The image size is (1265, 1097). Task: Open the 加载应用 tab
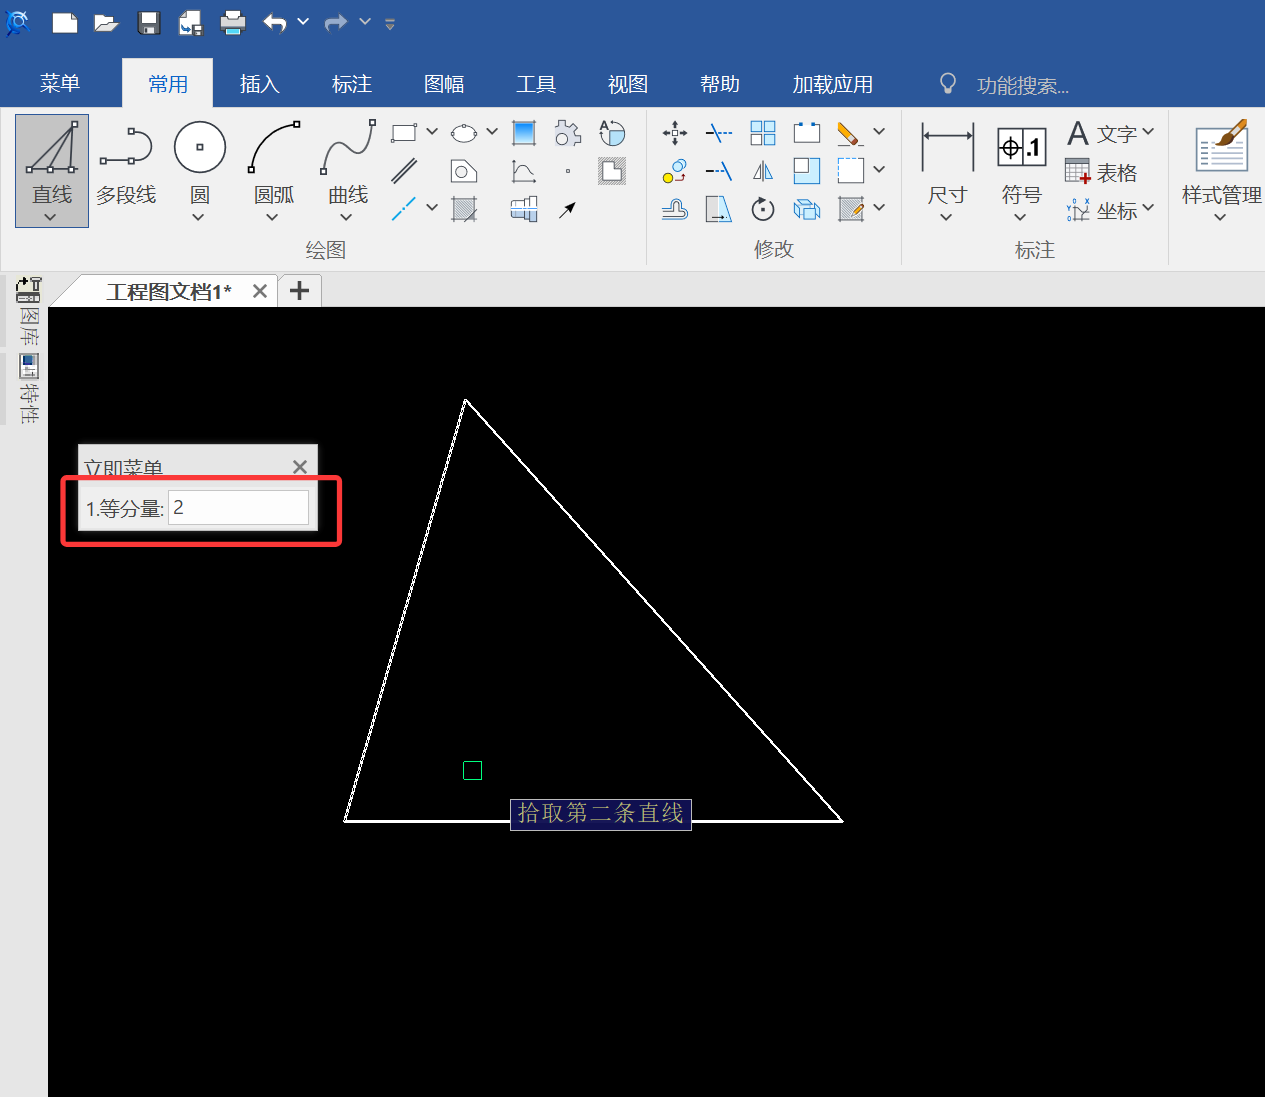coord(833,84)
